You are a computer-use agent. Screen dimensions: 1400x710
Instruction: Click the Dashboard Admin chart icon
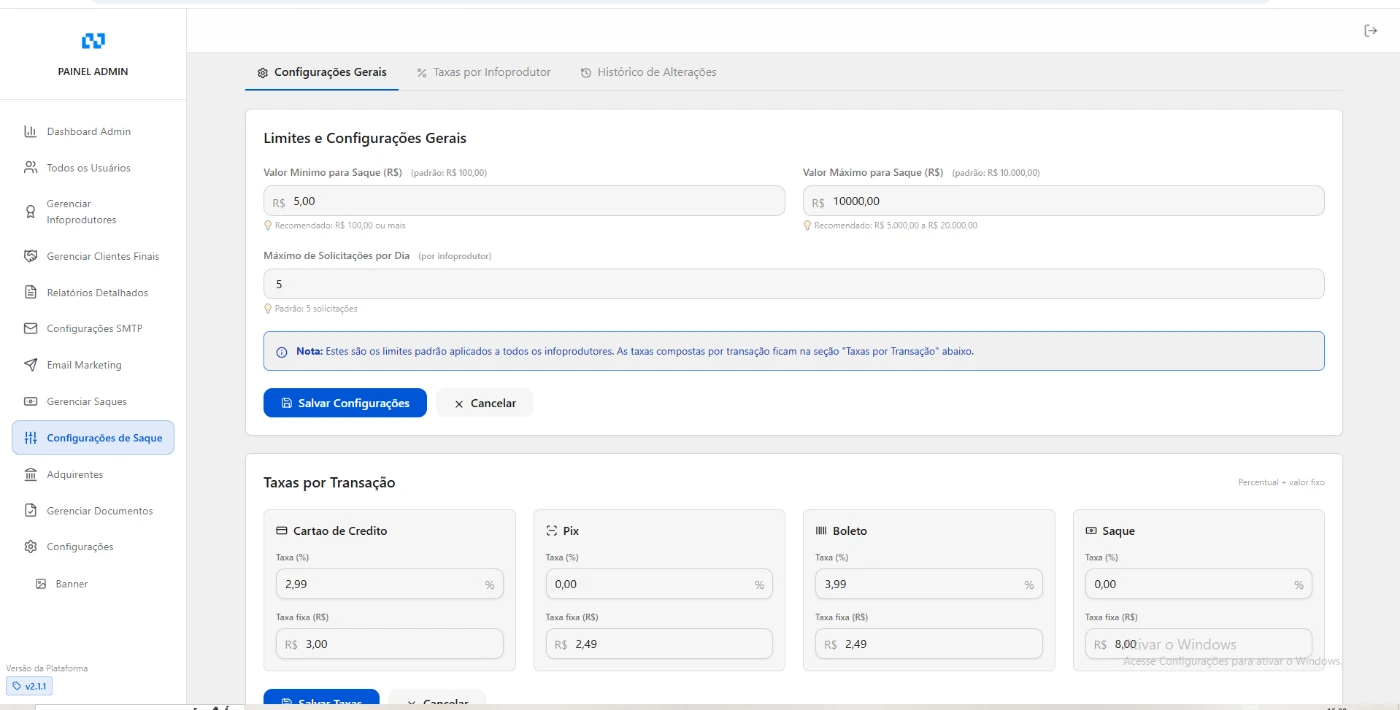[30, 132]
